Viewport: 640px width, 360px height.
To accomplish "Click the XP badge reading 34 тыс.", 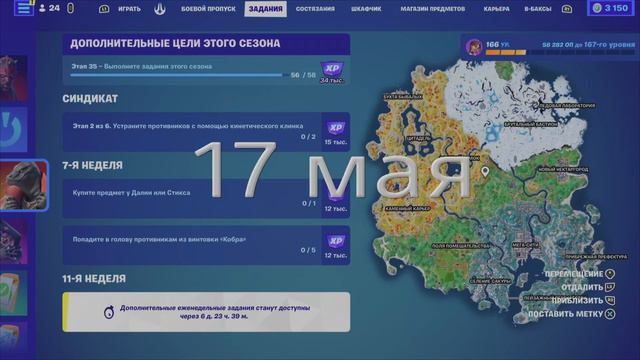I will click(x=332, y=73).
